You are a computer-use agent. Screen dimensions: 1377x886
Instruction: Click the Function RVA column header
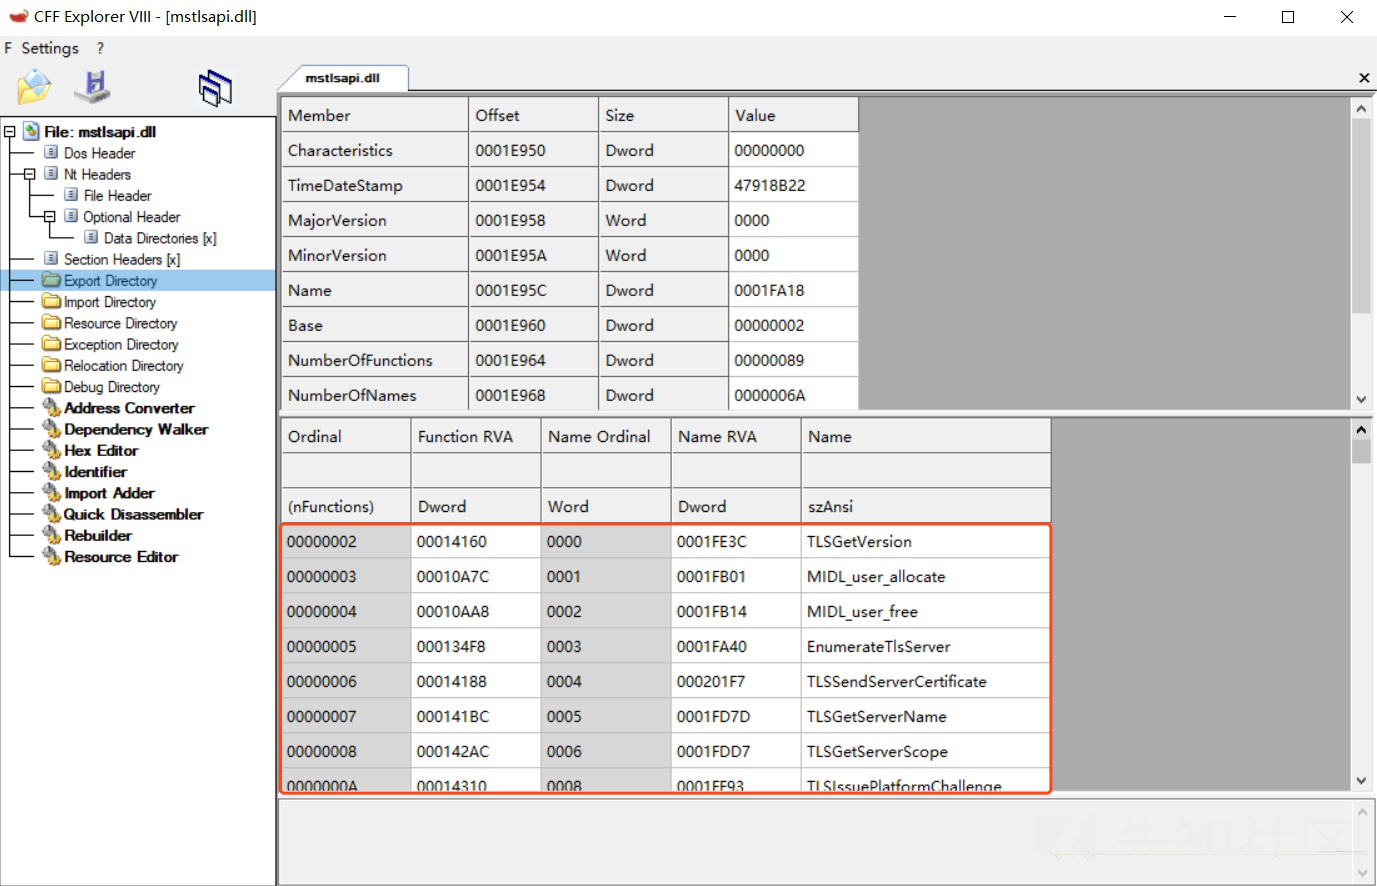pos(476,436)
